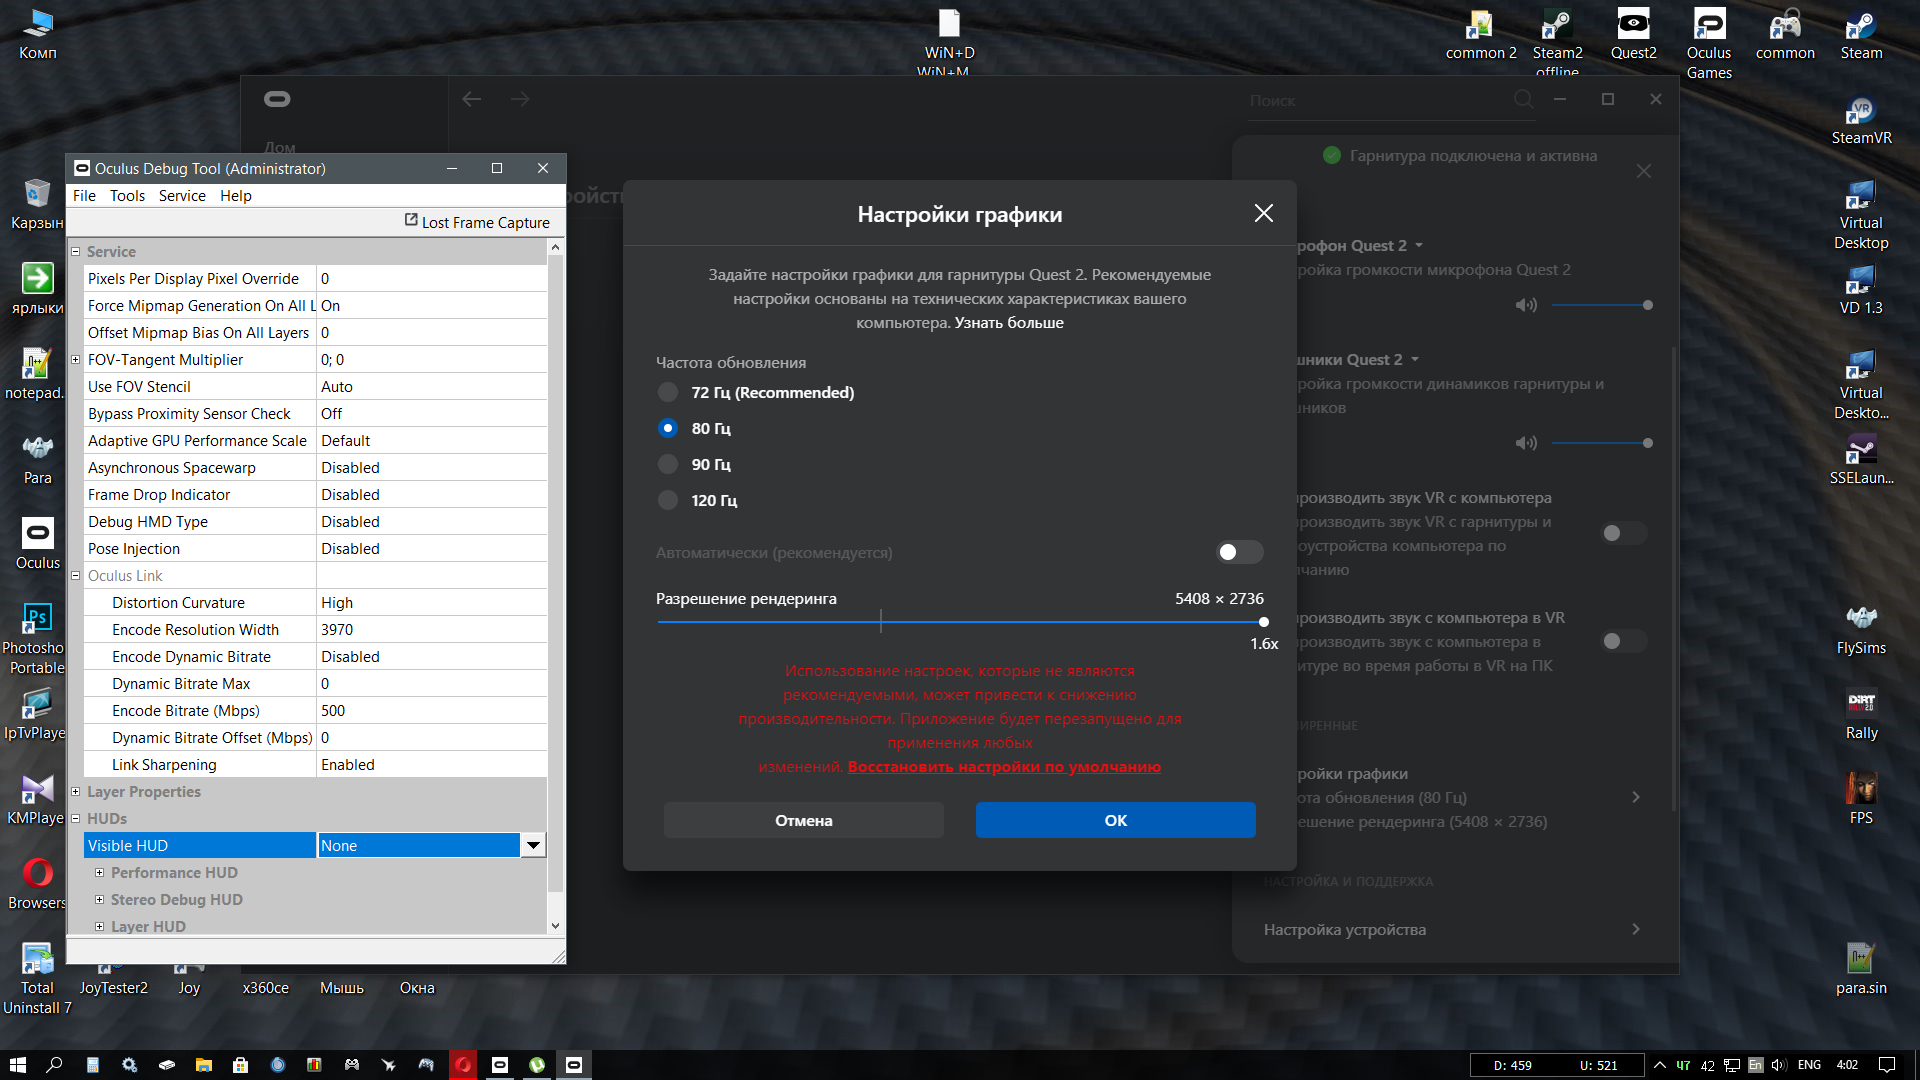Open the Oculus Games desktop icon
Screen dimensions: 1920x1080
pyautogui.click(x=1709, y=44)
